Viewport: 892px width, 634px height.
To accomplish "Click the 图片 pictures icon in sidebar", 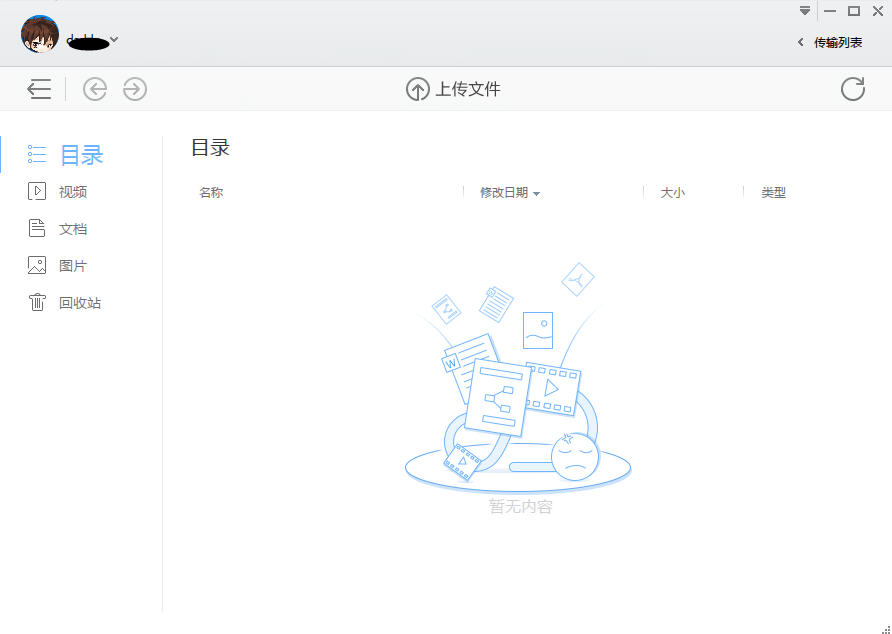I will [37, 265].
